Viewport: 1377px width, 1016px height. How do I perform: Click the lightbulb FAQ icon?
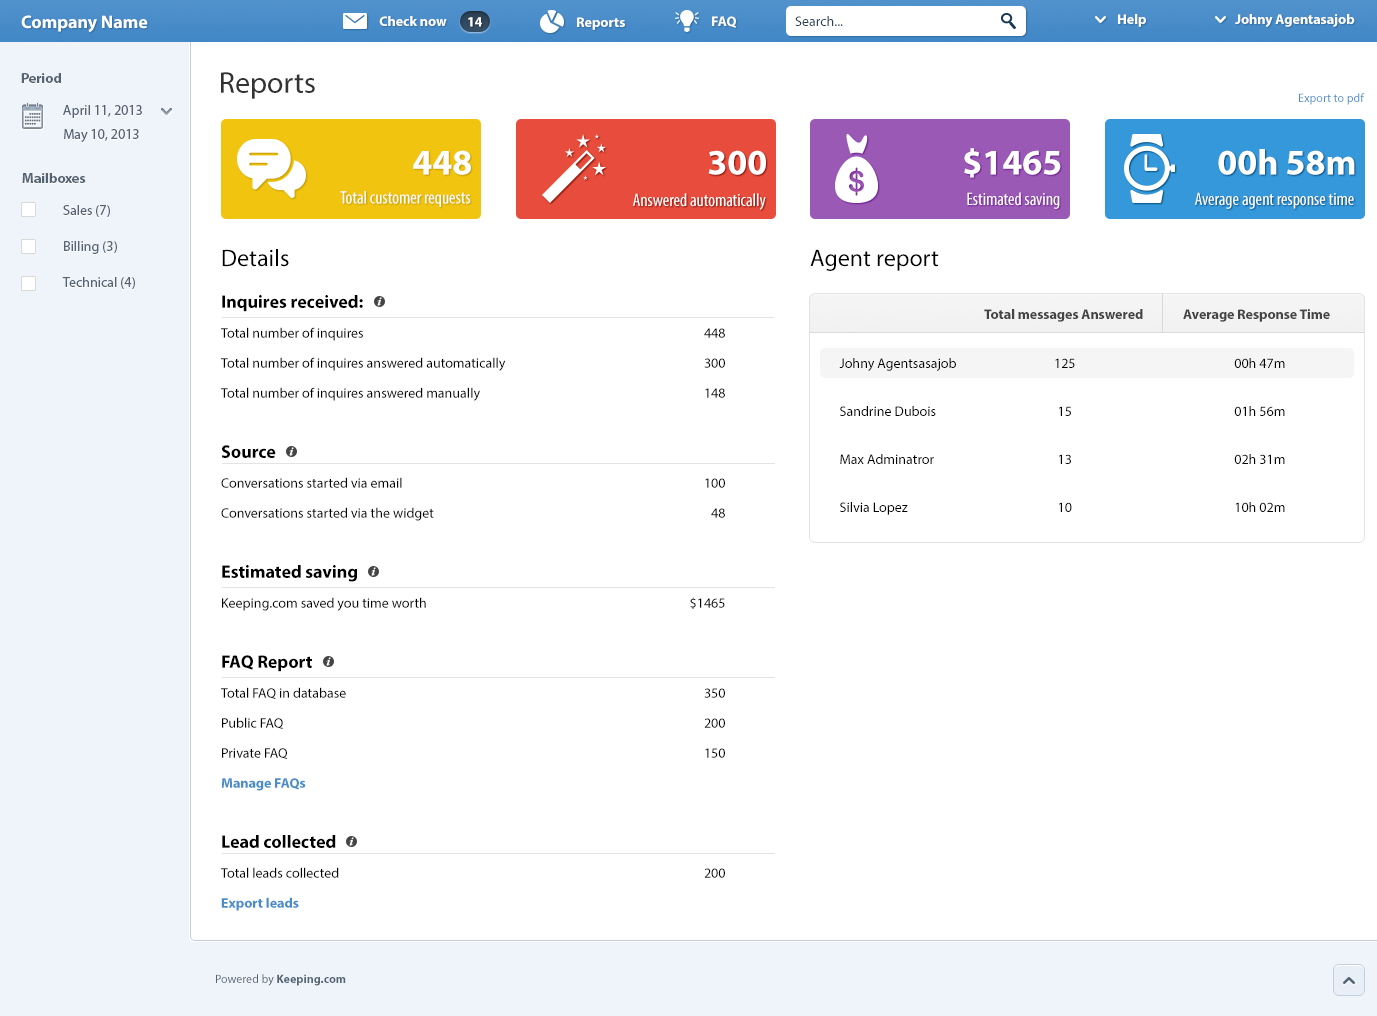[687, 20]
